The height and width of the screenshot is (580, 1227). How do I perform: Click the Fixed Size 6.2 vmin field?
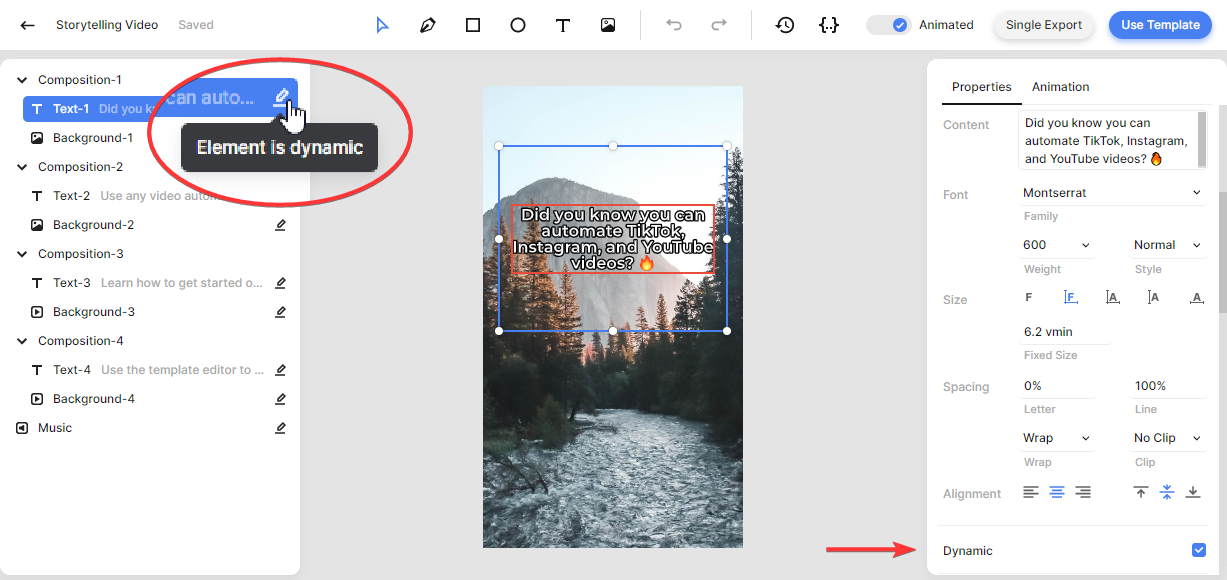(1064, 332)
